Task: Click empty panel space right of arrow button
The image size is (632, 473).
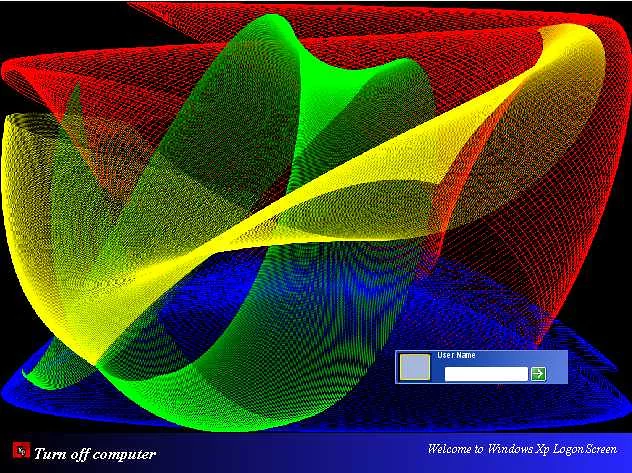Action: point(557,372)
